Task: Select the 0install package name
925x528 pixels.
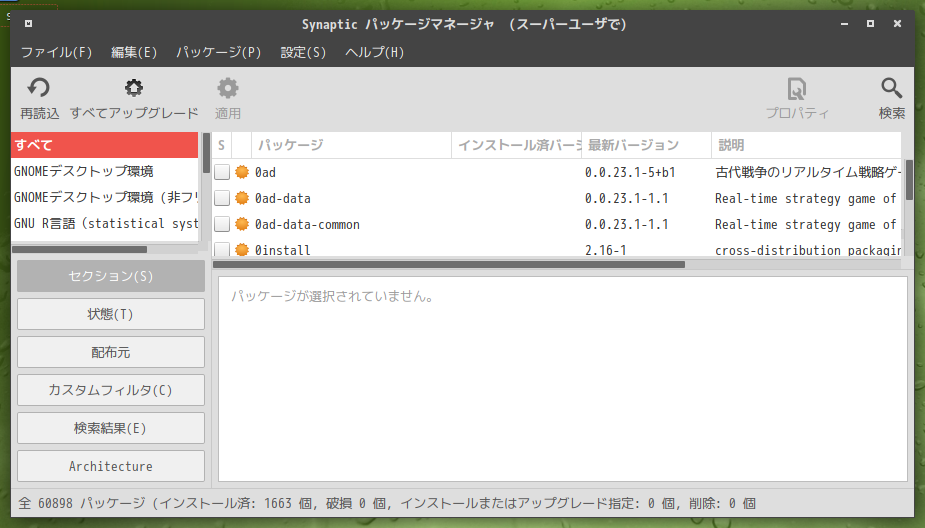Action: 283,250
